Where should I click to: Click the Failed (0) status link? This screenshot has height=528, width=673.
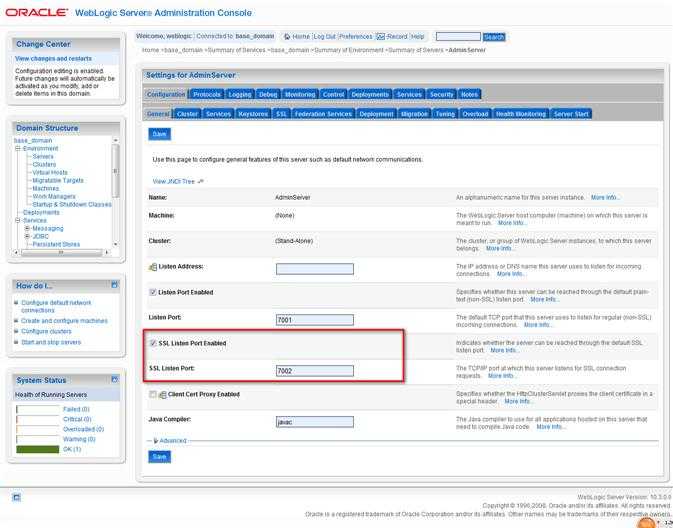[76, 409]
